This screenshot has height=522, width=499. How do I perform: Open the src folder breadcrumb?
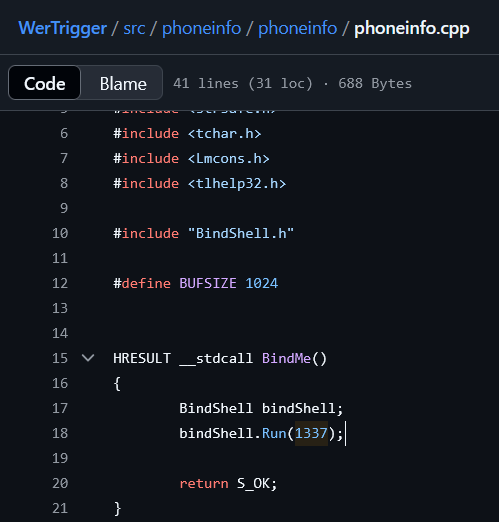click(x=134, y=28)
